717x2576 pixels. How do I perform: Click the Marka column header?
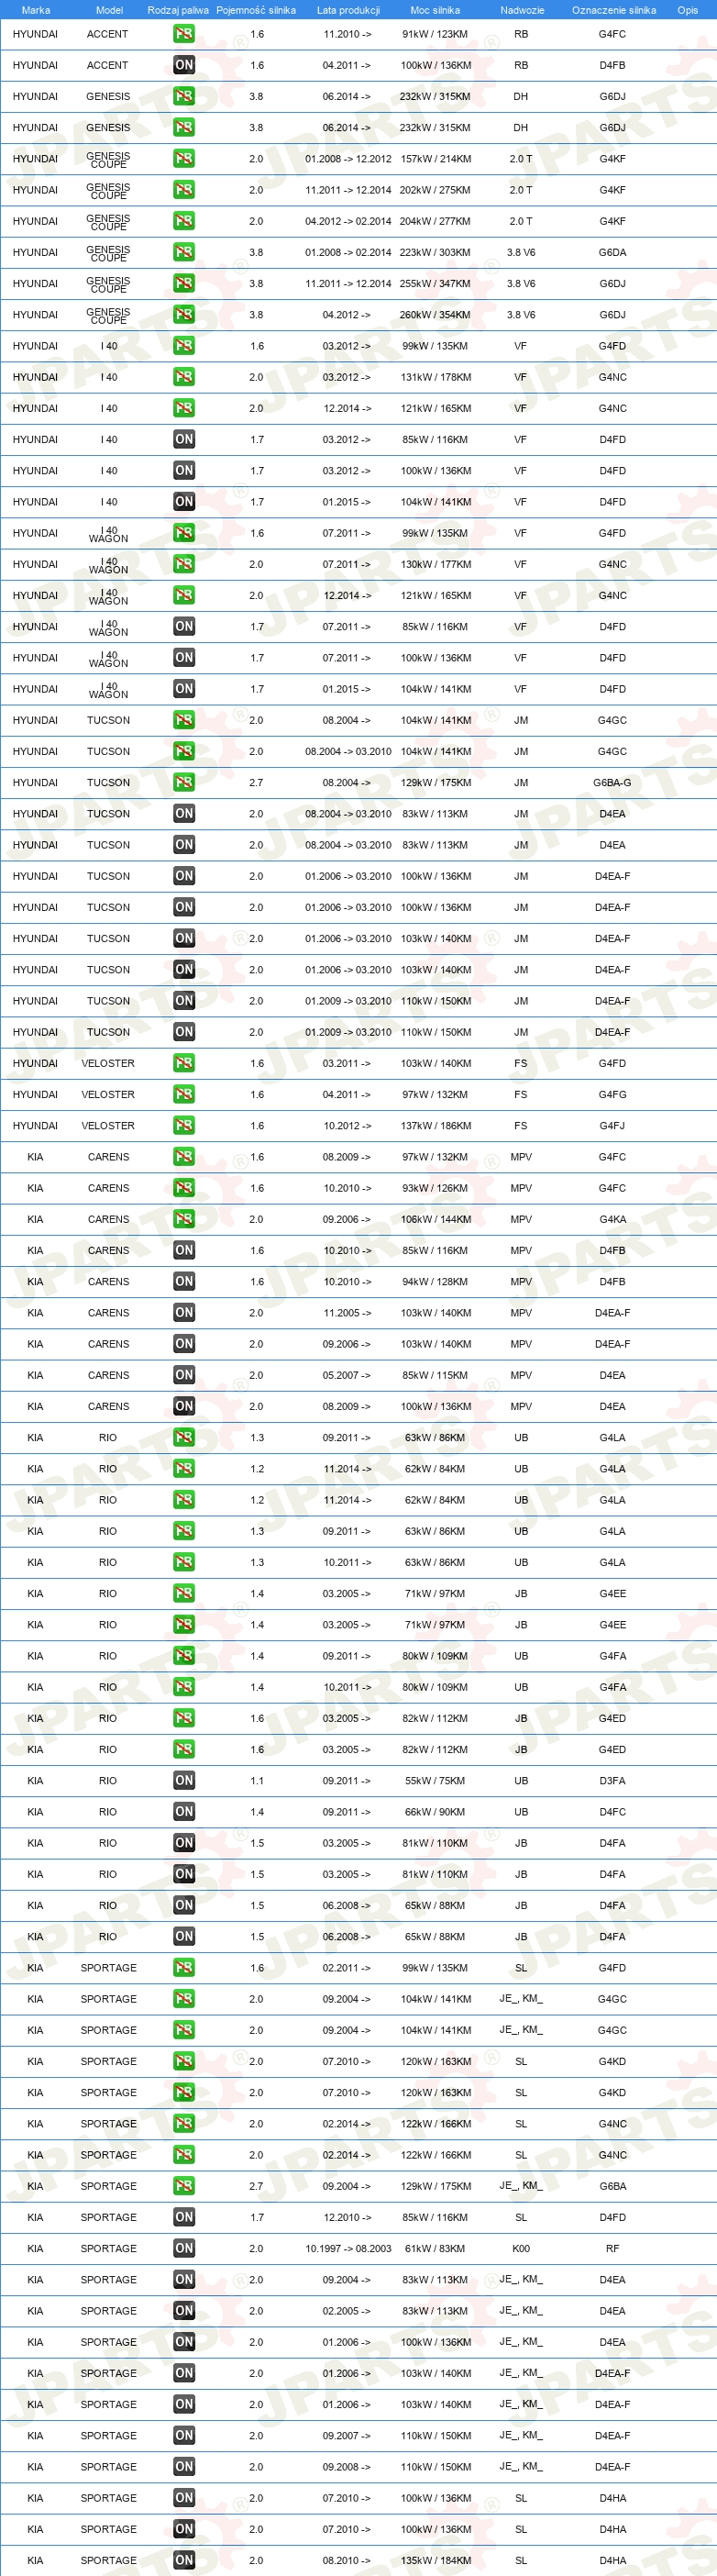pos(36,10)
